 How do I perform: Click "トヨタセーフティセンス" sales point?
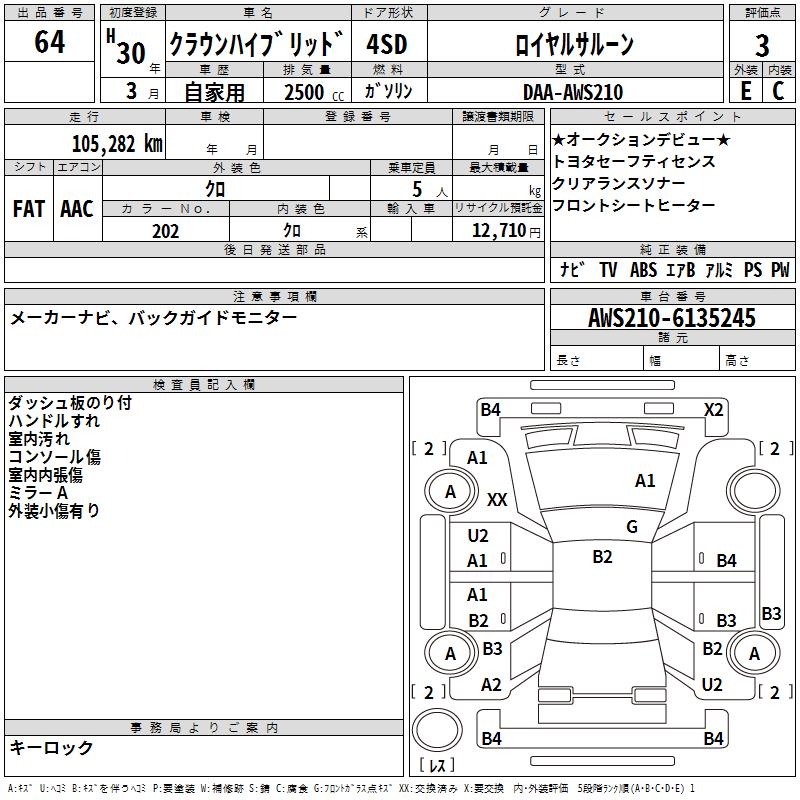tap(634, 161)
